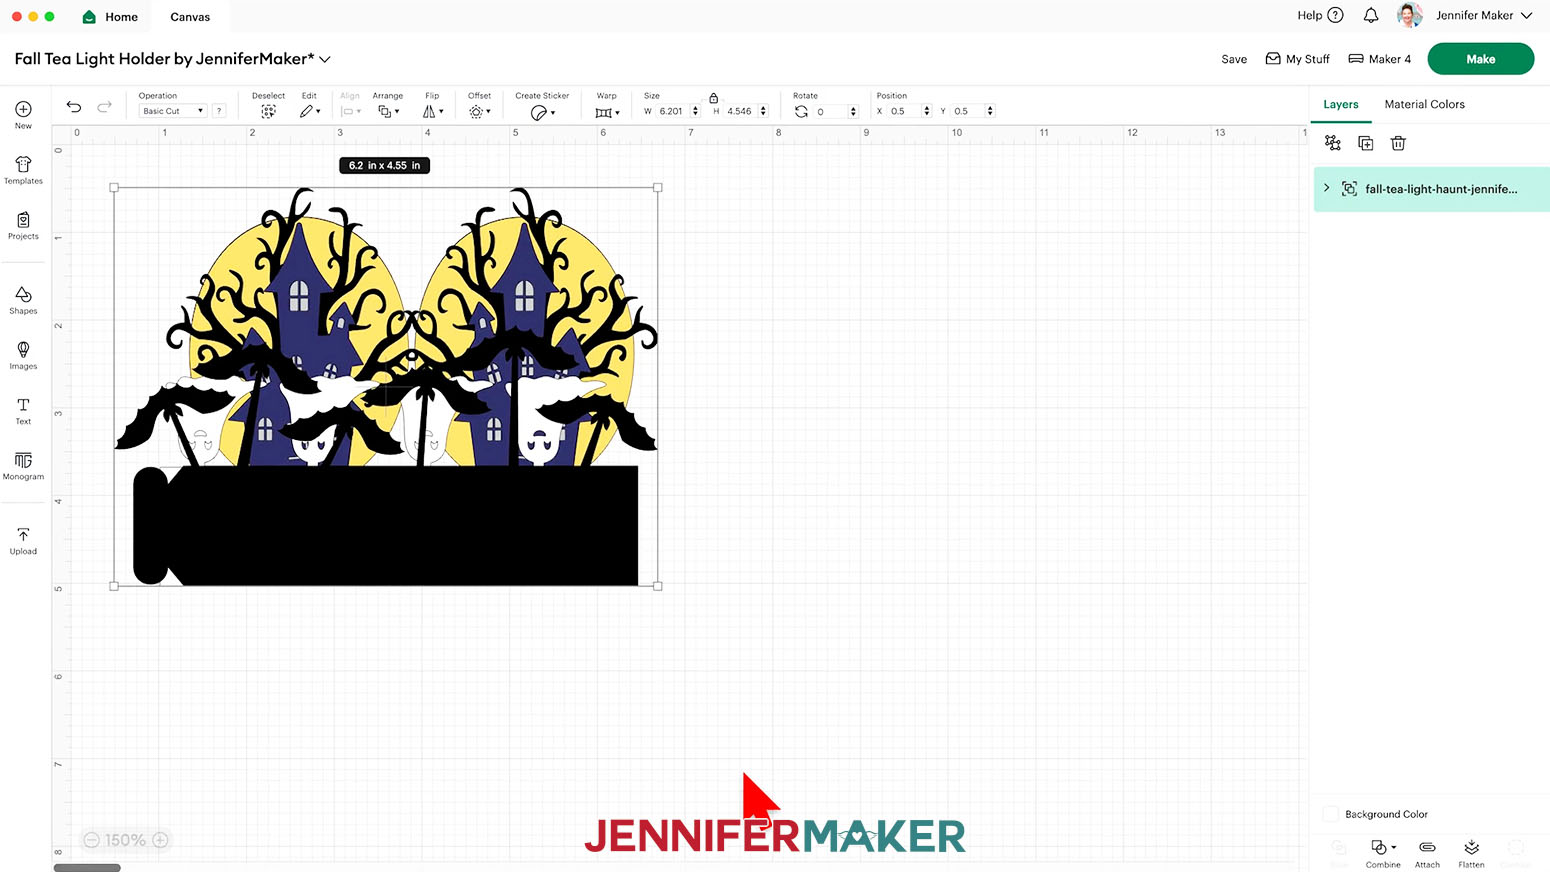
Task: Open the Combine dropdown
Action: click(x=1383, y=852)
